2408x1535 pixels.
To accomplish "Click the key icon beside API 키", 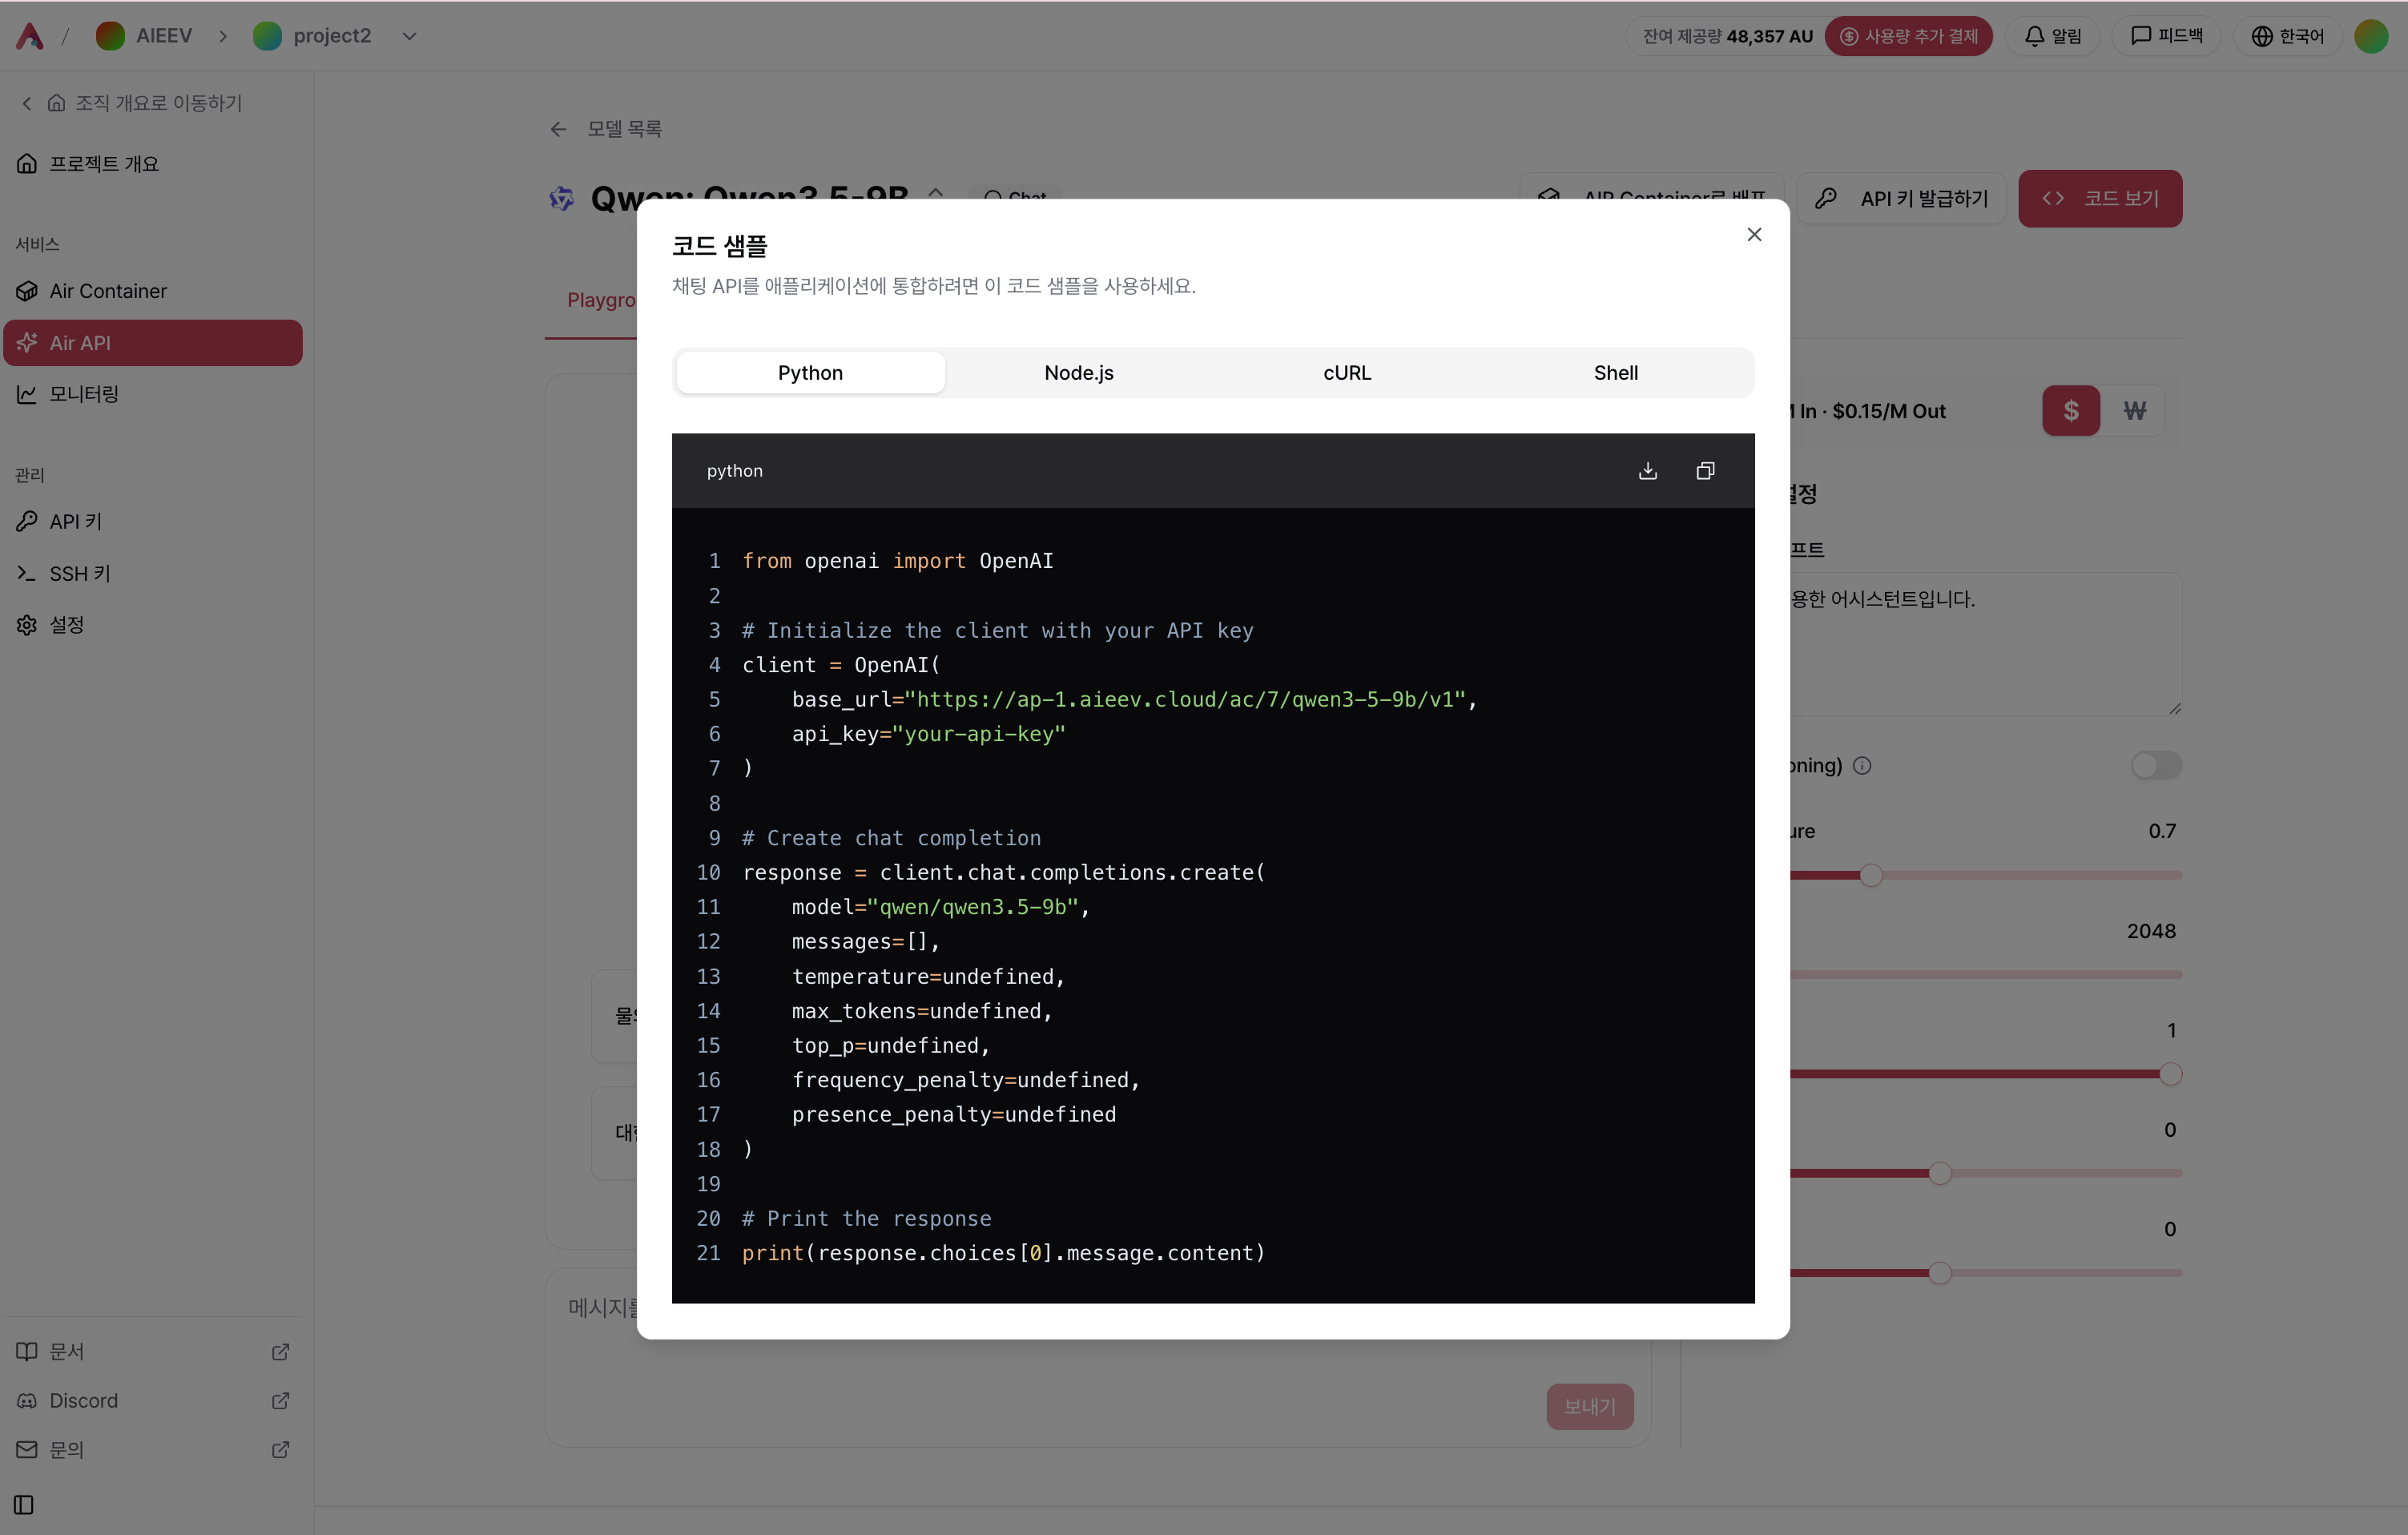I will point(27,522).
